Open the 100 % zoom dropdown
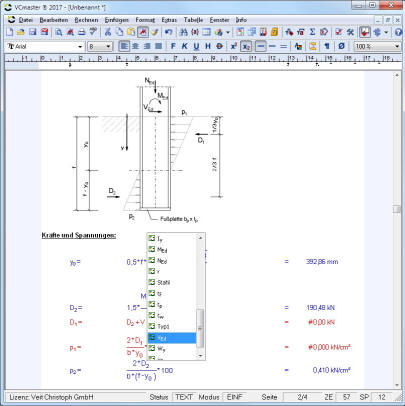This screenshot has width=405, height=406. click(397, 47)
